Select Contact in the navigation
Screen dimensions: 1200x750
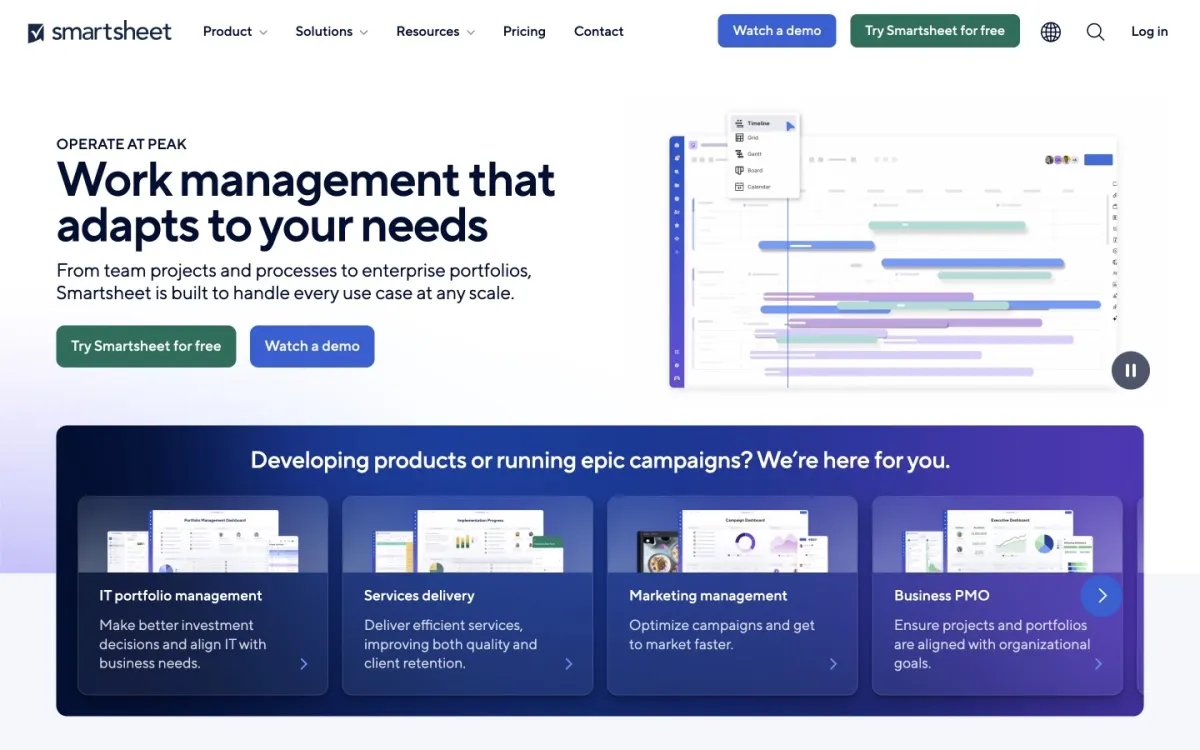598,31
